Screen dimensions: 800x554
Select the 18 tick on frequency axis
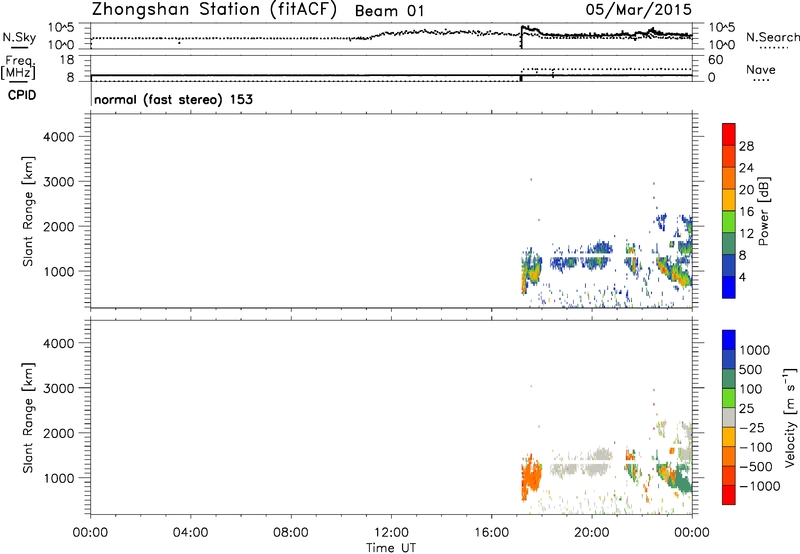click(67, 60)
